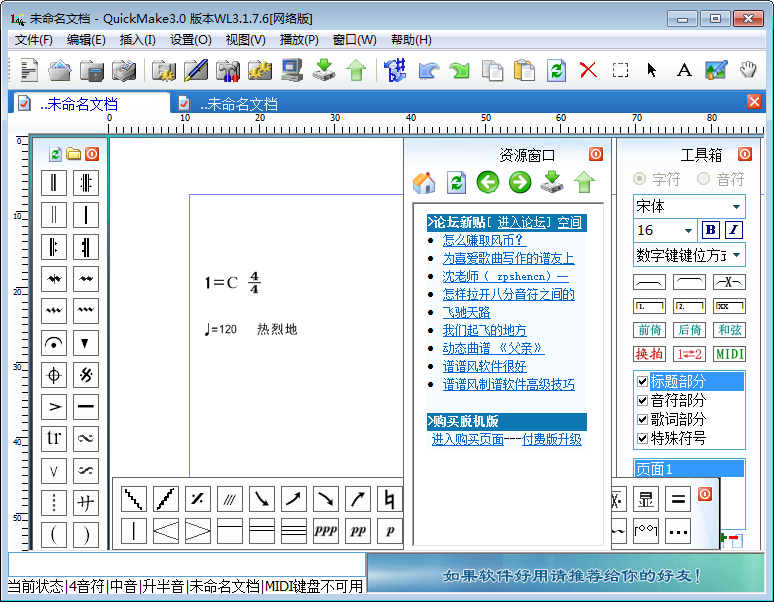The height and width of the screenshot is (602, 774).
Task: Insert the segno symbol
Action: (x=86, y=375)
